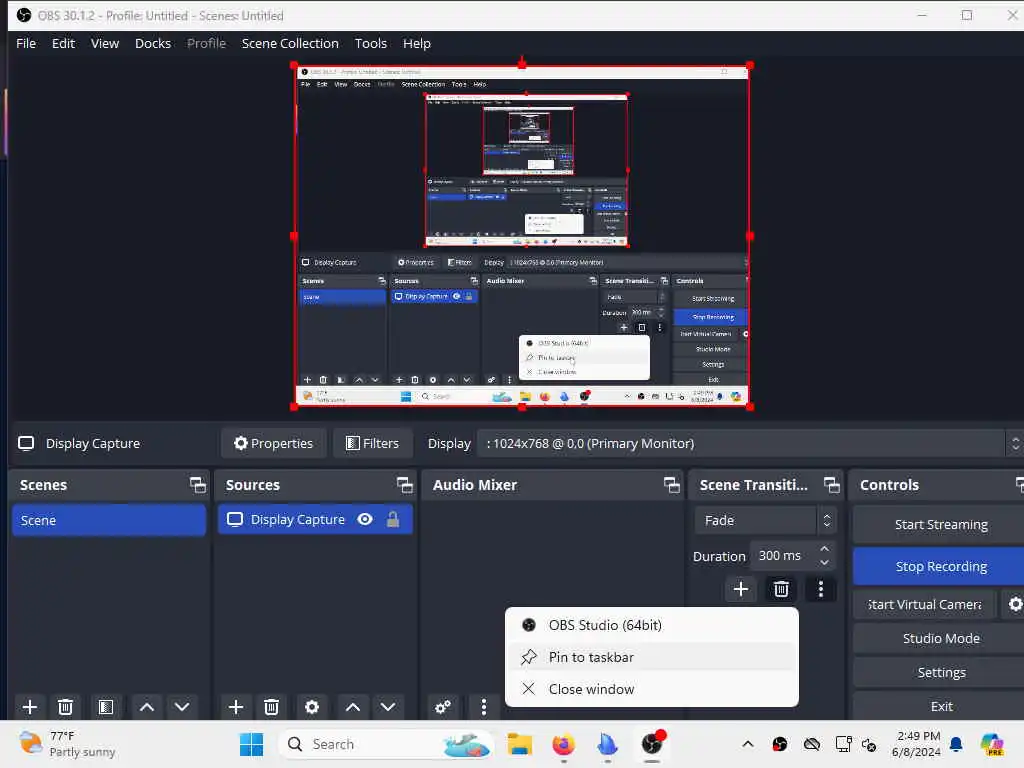Open the Display monitor selection dropdown
Screen dimensions: 1024x768
pyautogui.click(x=750, y=443)
